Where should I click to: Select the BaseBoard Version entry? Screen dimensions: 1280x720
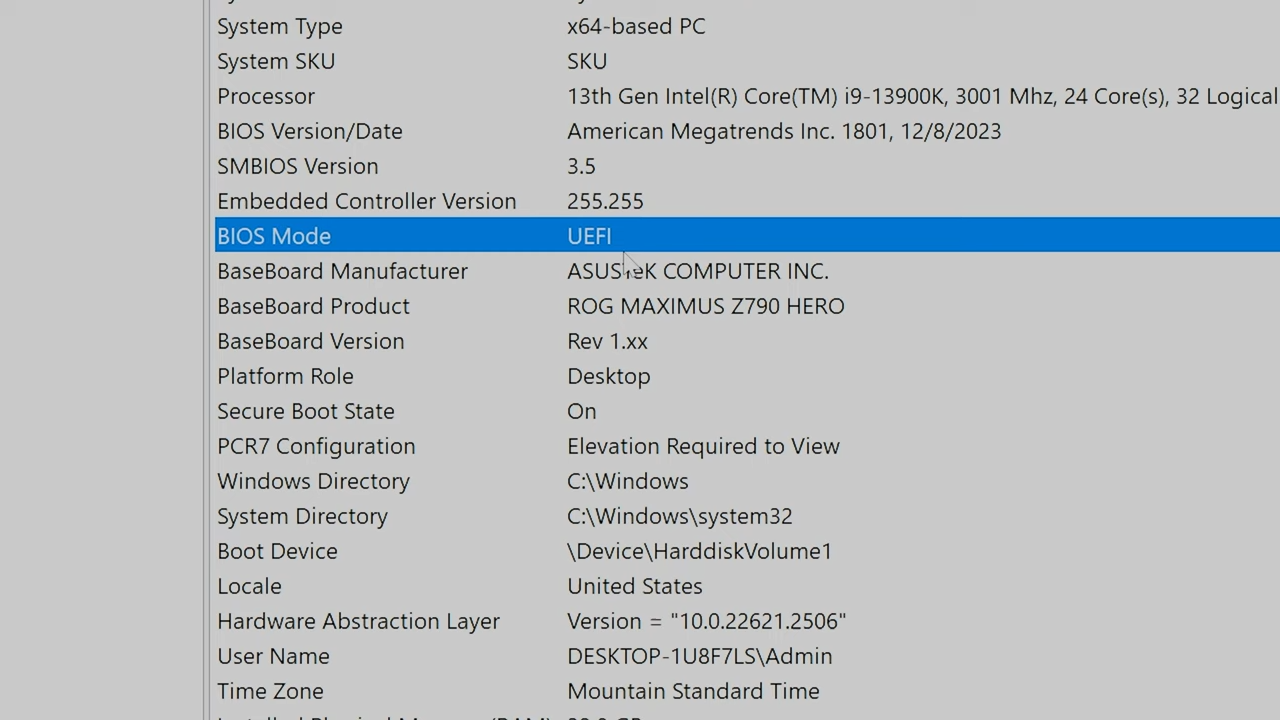[x=400, y=341]
